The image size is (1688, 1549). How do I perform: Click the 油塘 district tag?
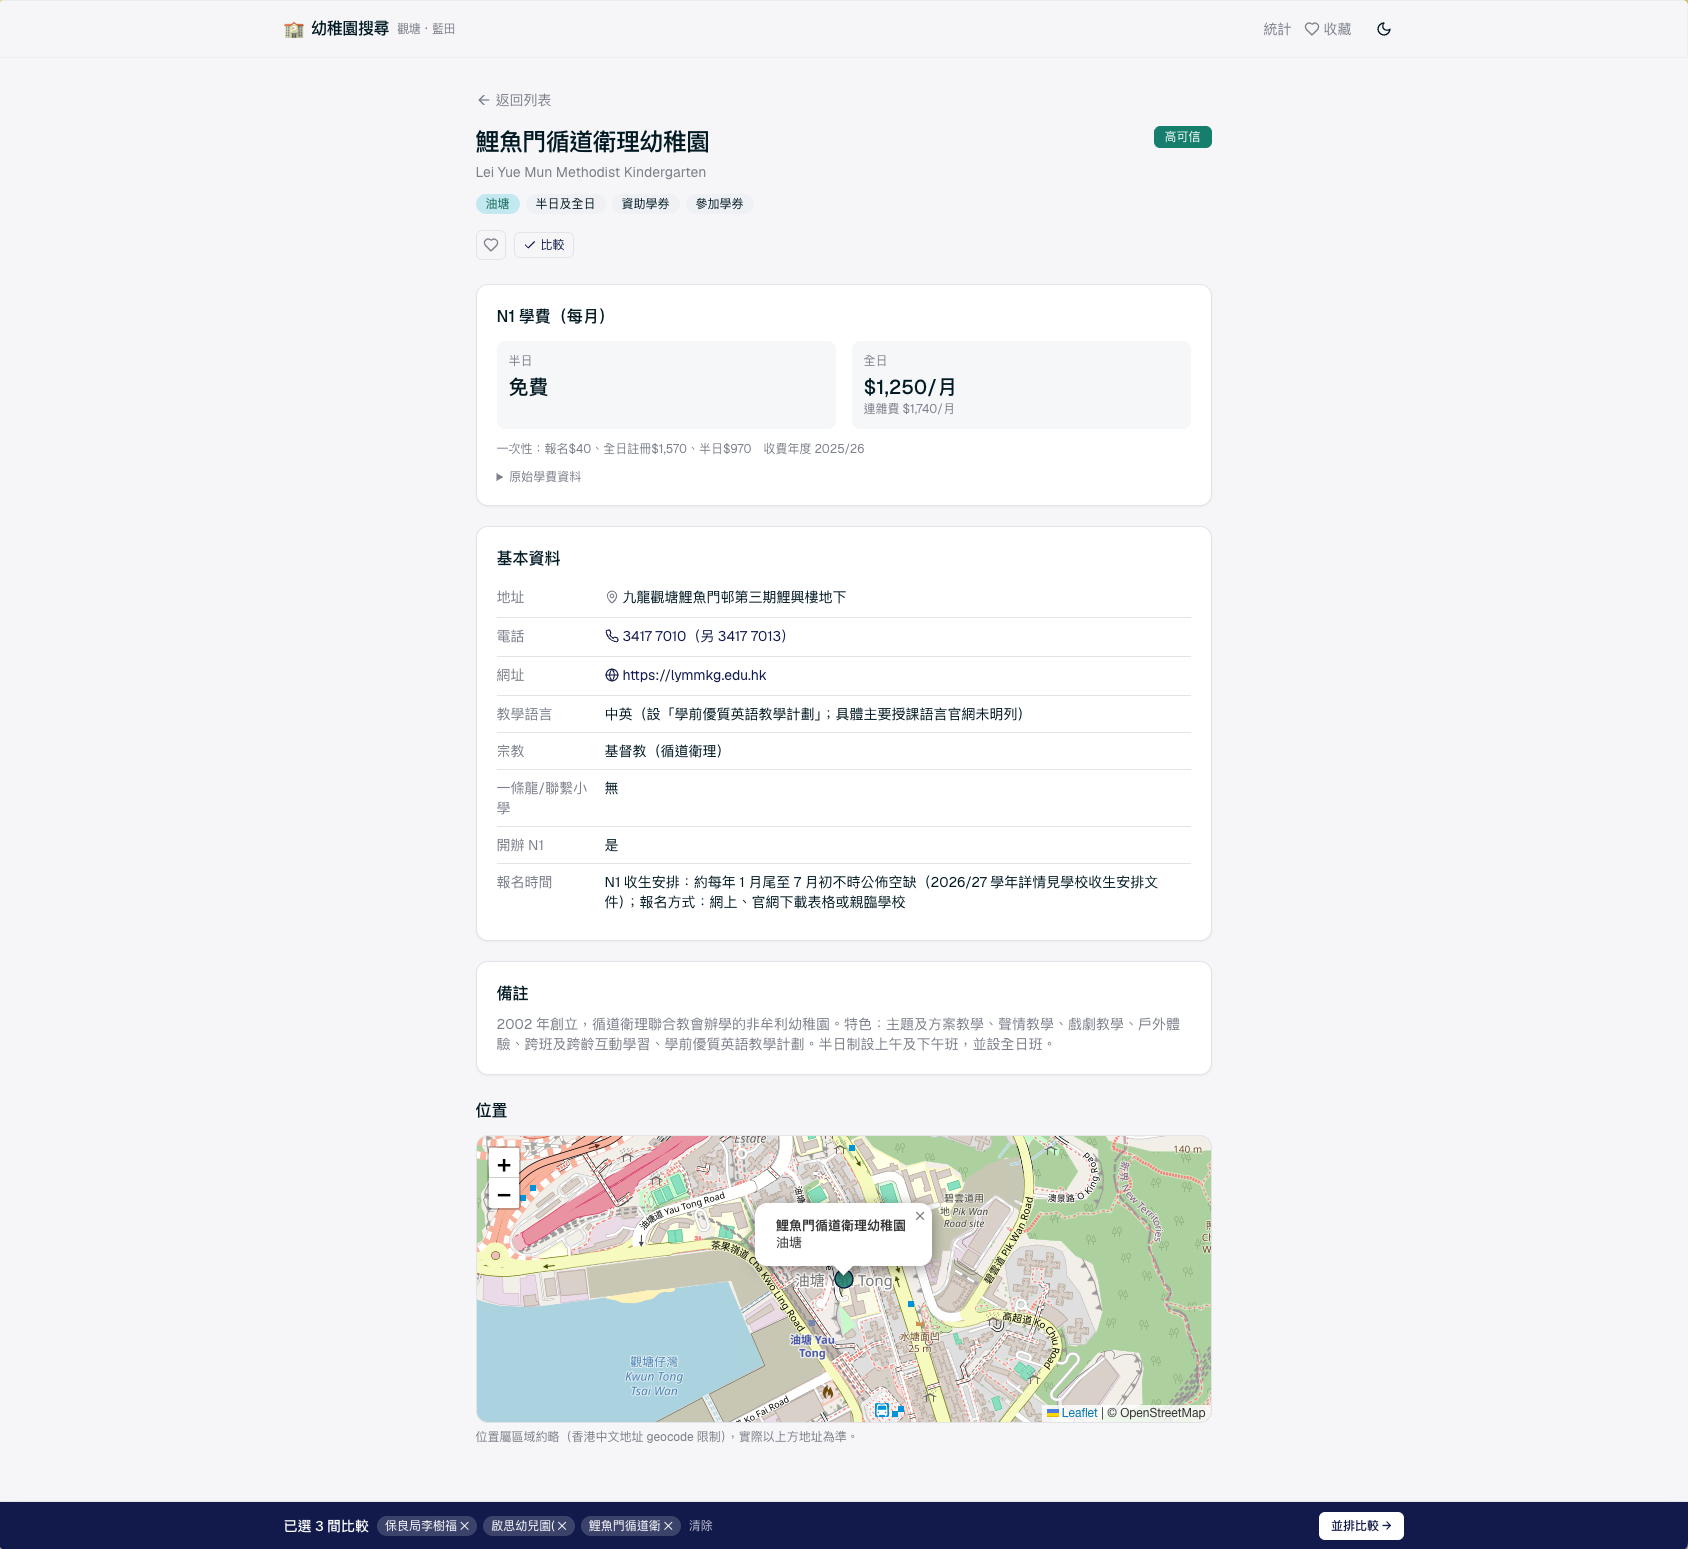click(x=498, y=204)
